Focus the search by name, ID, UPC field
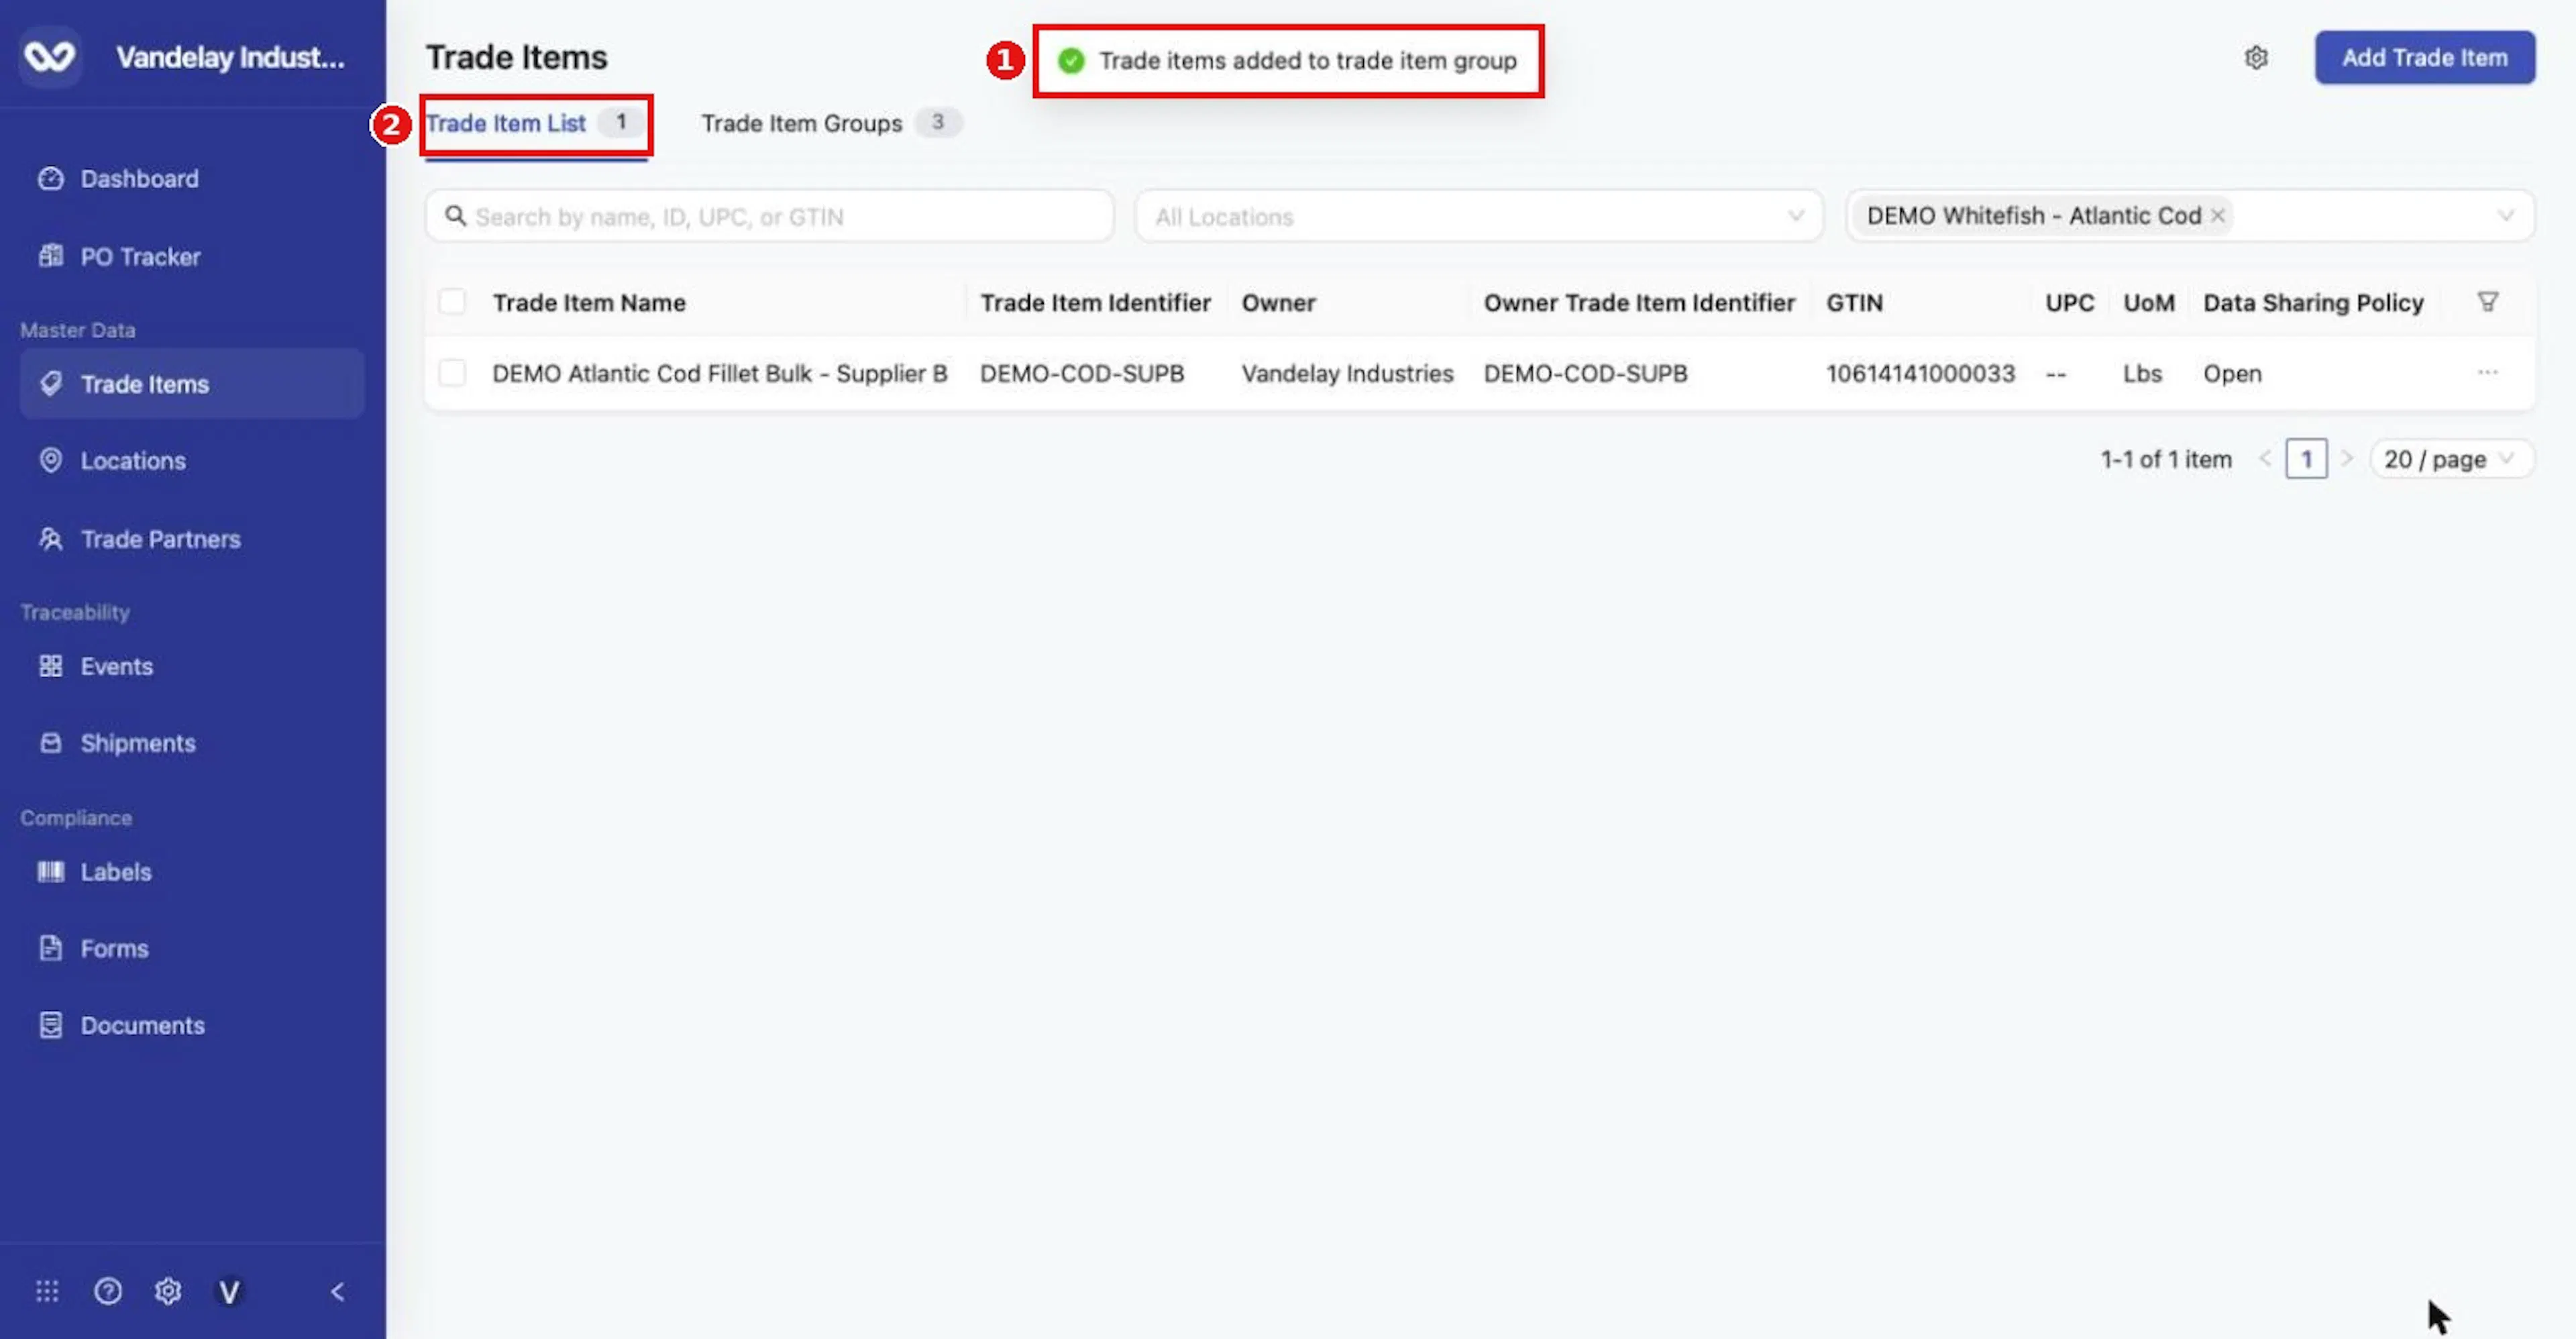The width and height of the screenshot is (2576, 1339). (770, 216)
